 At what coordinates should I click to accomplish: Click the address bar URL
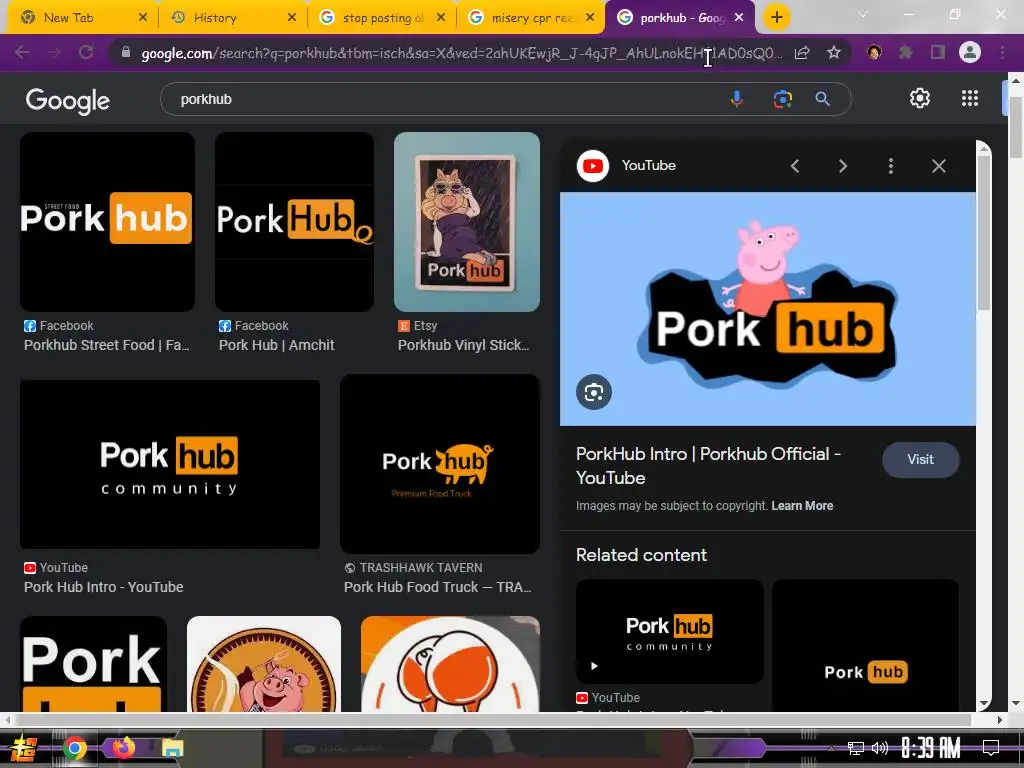pyautogui.click(x=461, y=53)
